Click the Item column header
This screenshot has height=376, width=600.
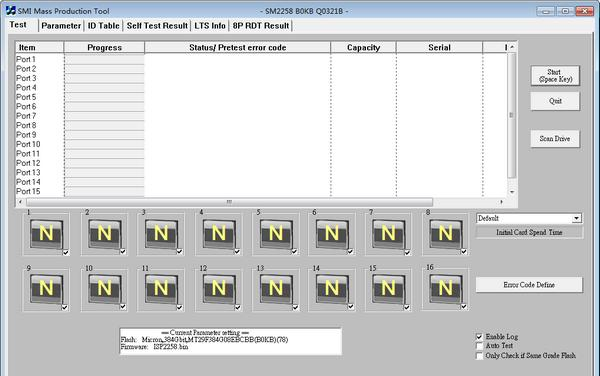39,47
